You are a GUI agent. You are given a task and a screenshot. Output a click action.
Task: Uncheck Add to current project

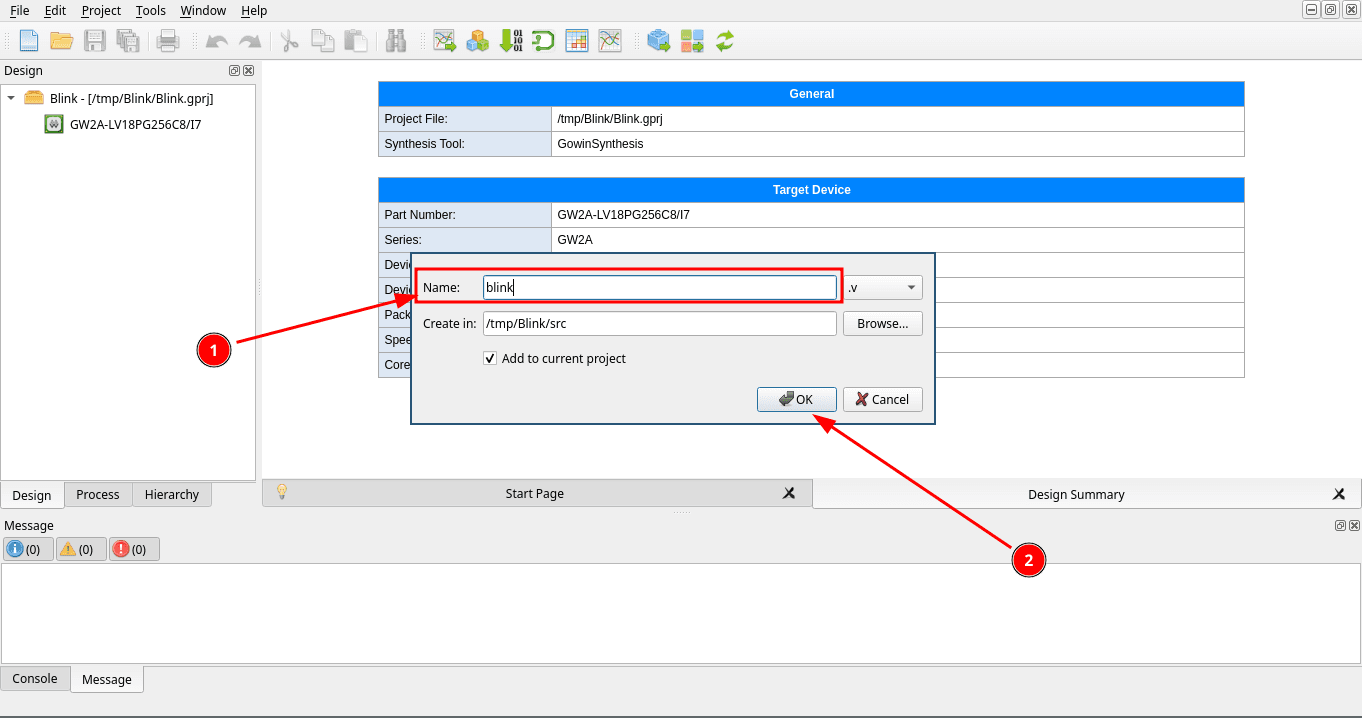click(x=490, y=358)
